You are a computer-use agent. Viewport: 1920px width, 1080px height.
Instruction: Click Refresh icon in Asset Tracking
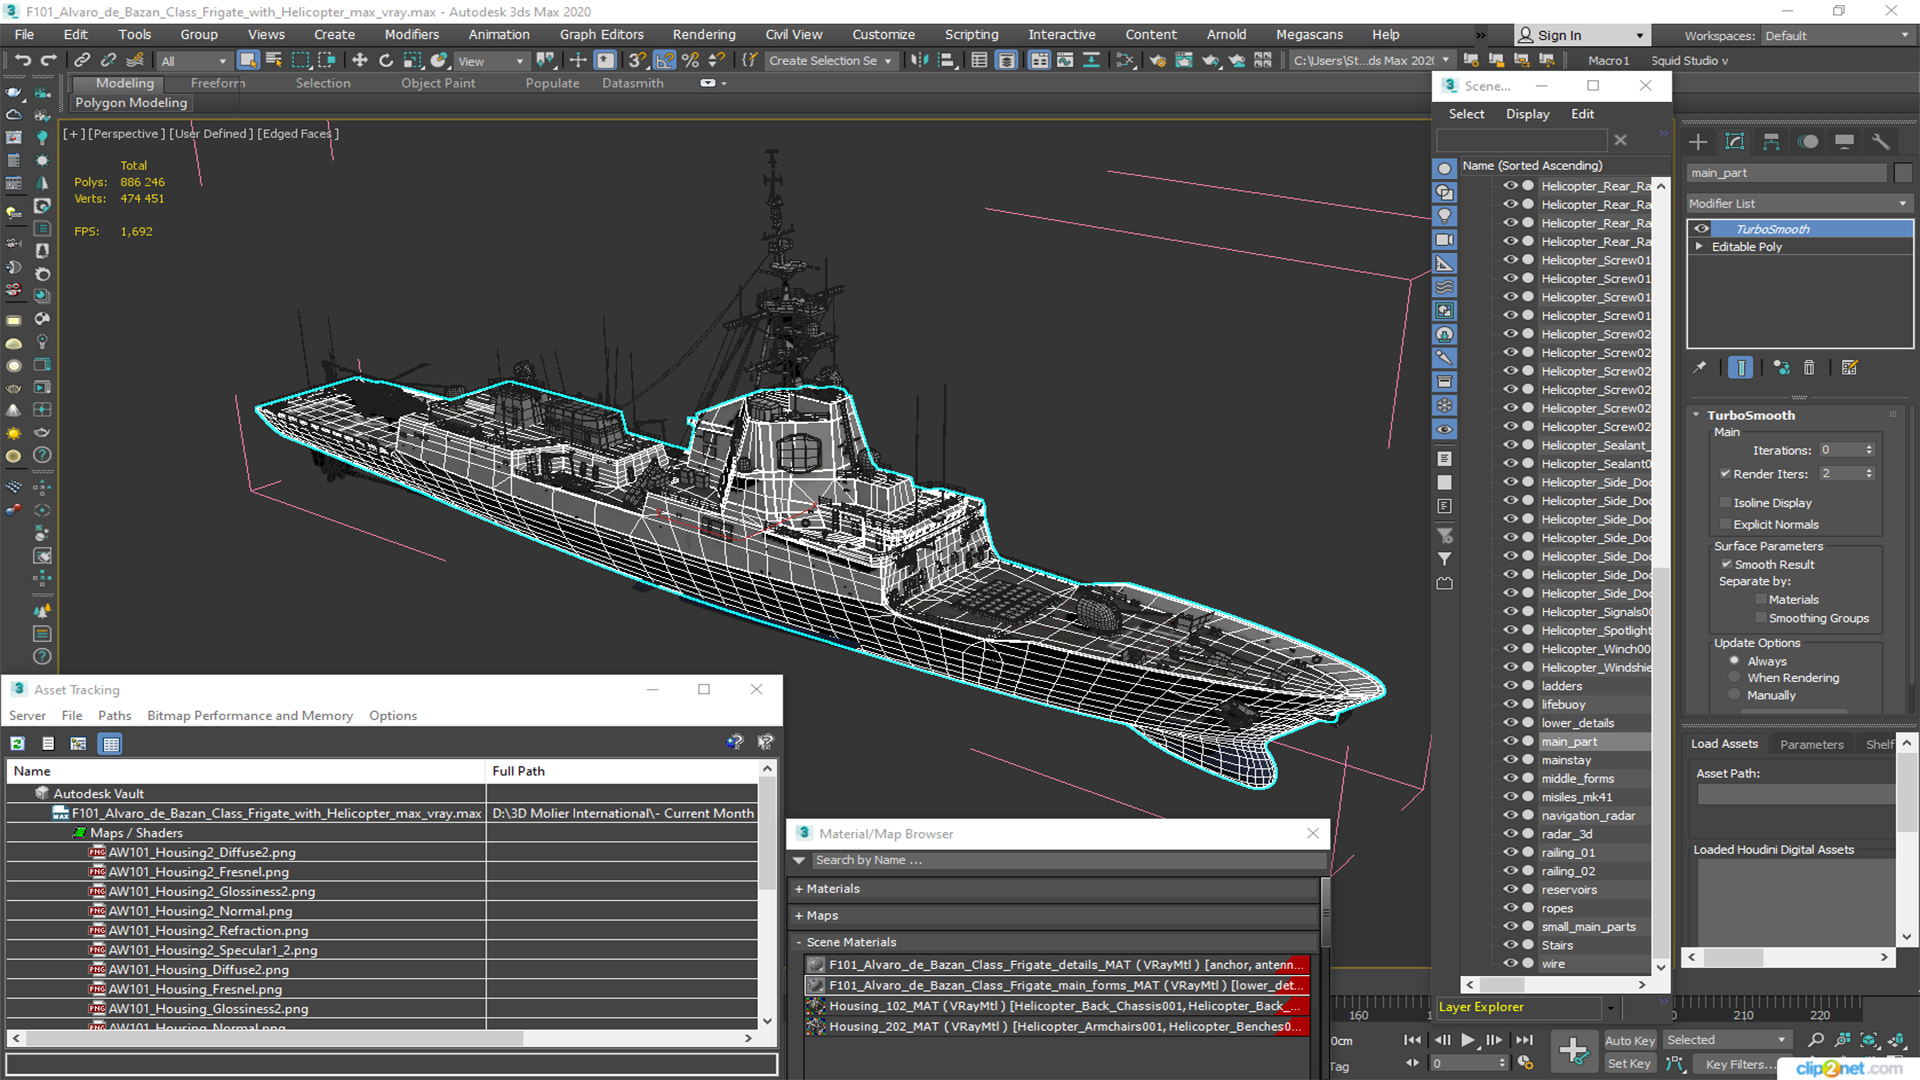[18, 743]
